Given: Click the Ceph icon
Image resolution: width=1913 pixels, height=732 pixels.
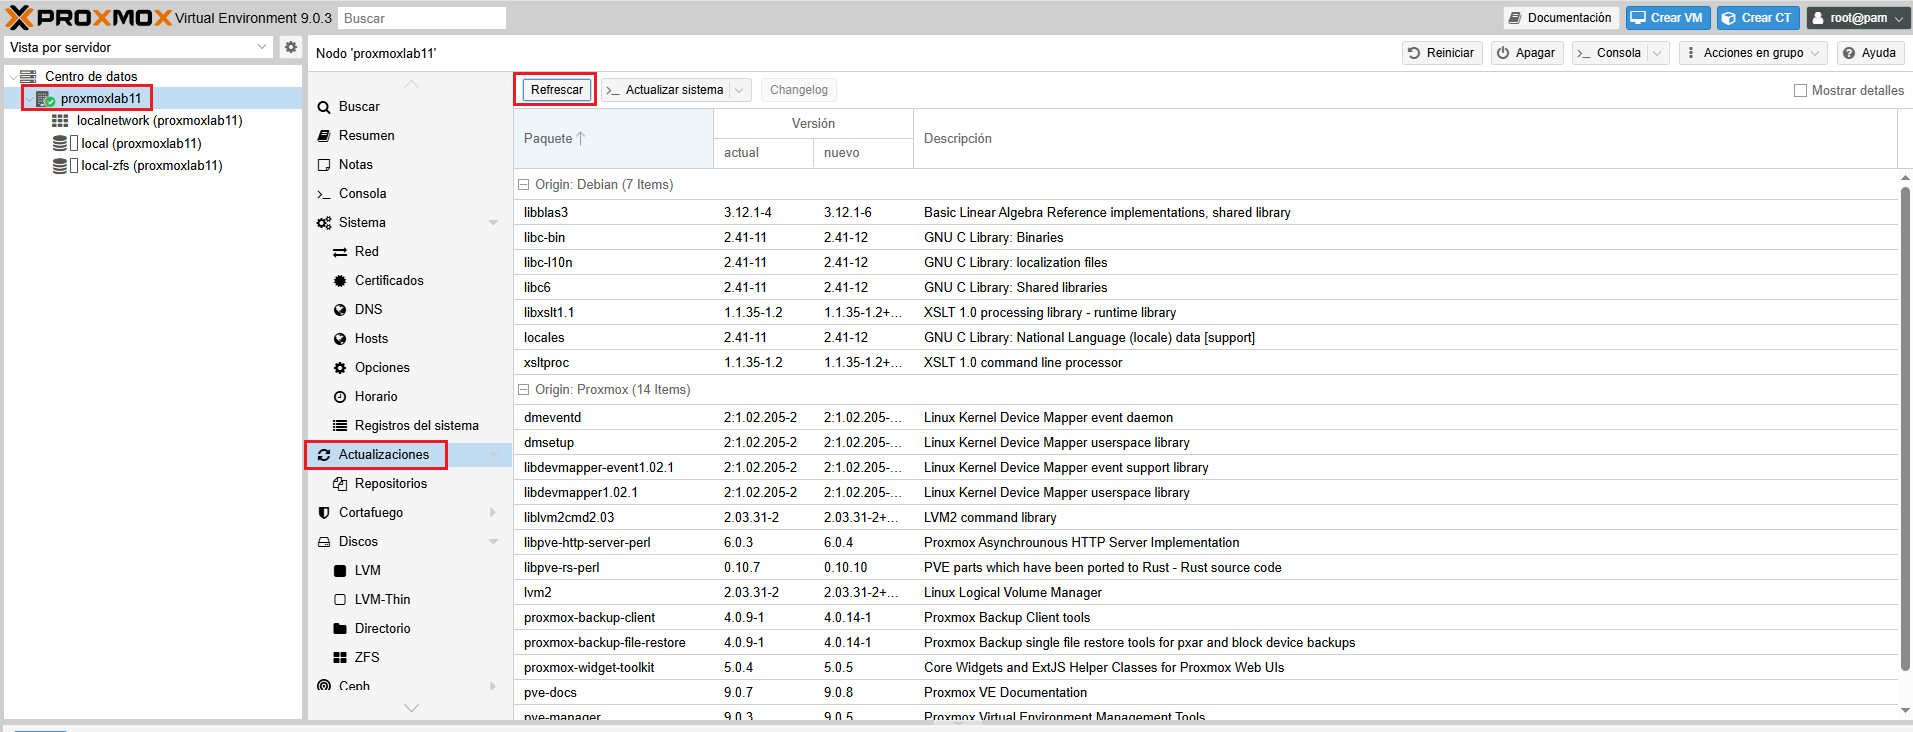Looking at the screenshot, I should click(324, 686).
